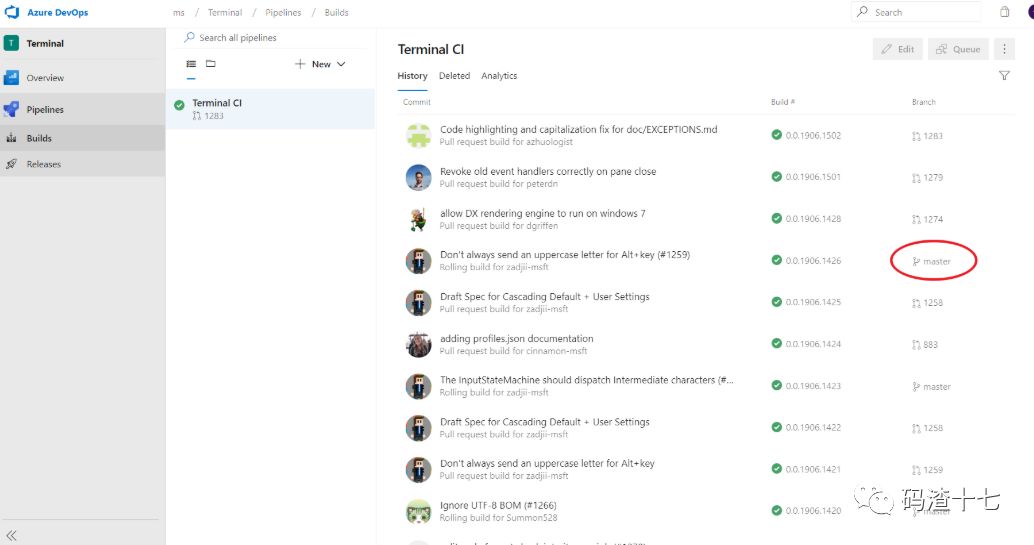Viewport: 1034px width, 545px height.
Task: Click the green check icon beside Terminal CI pipeline
Action: pos(179,104)
